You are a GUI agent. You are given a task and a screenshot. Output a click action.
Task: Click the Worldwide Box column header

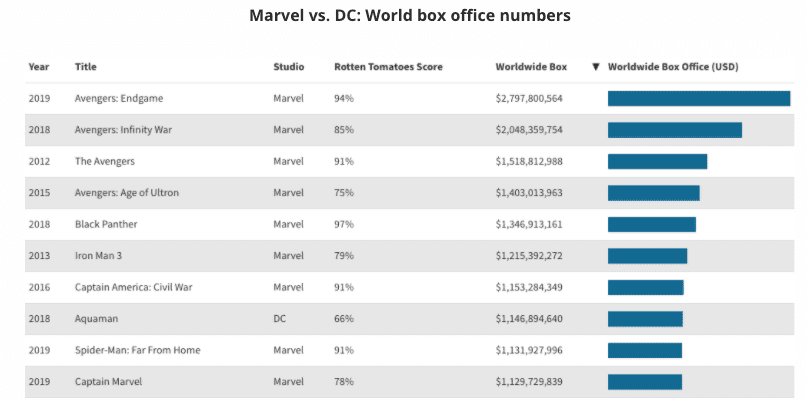(531, 67)
